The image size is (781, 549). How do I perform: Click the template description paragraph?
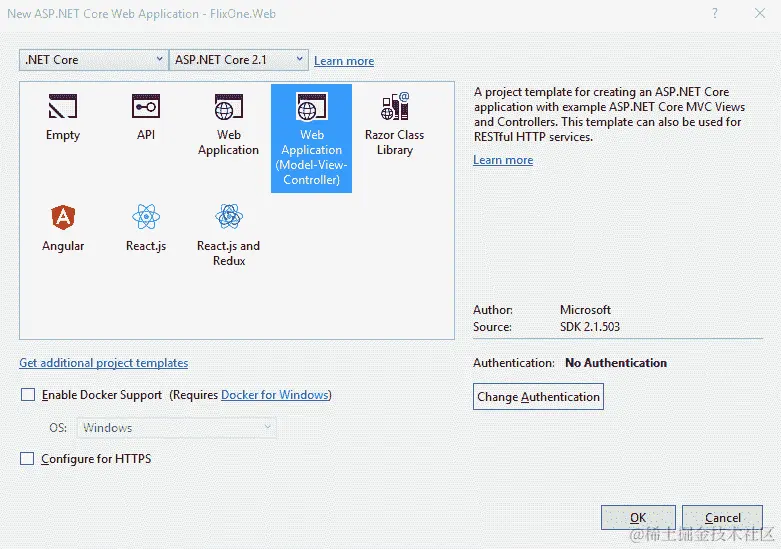(609, 114)
